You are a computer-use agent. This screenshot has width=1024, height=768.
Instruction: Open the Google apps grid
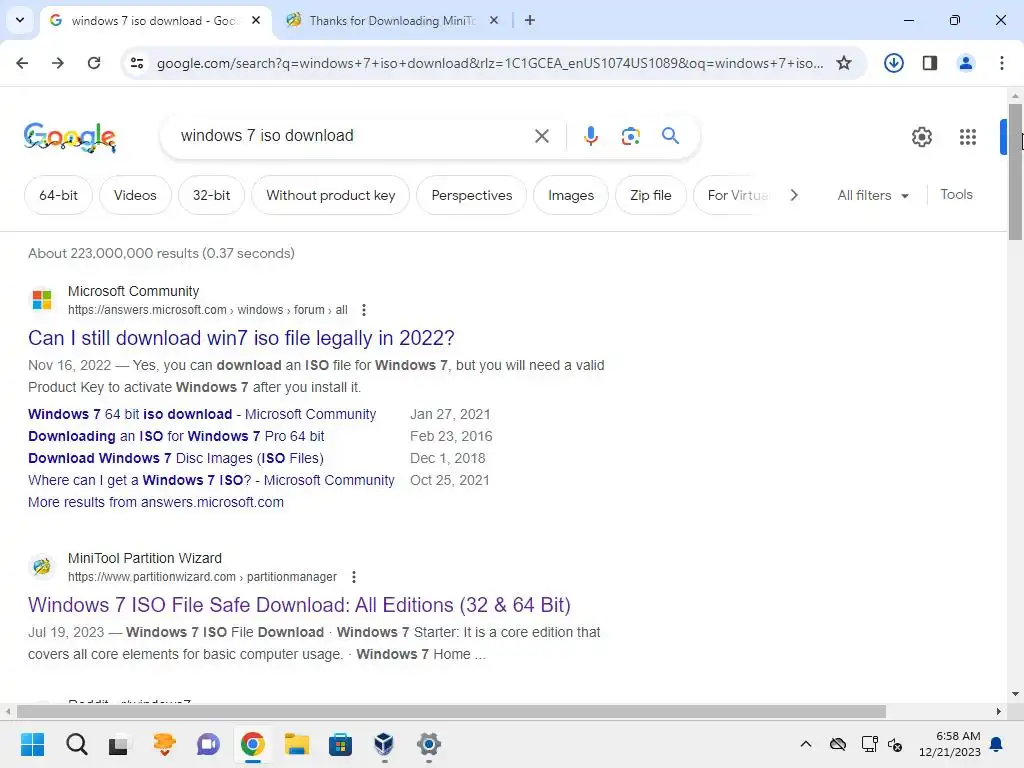click(x=968, y=136)
